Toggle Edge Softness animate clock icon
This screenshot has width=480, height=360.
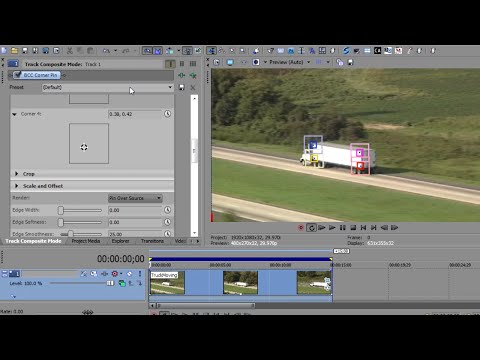(168, 222)
